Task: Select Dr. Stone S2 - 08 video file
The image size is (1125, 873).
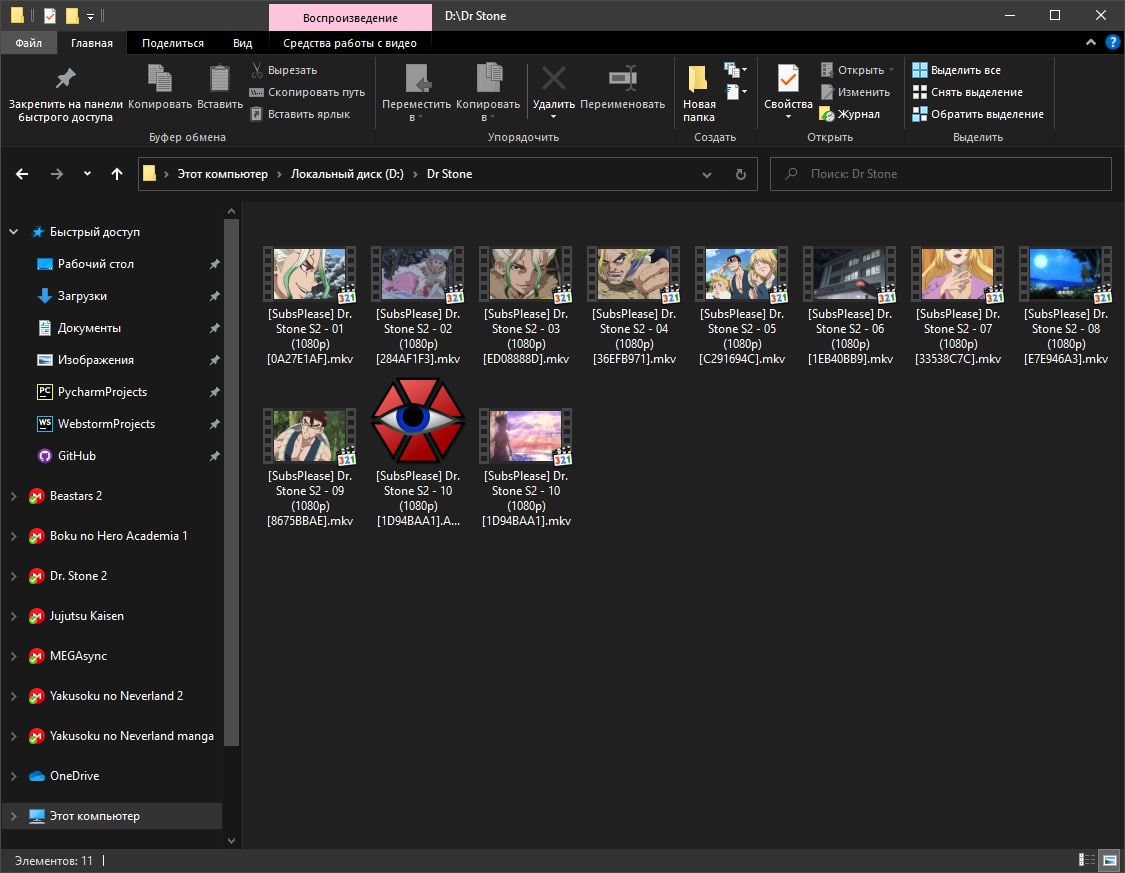Action: point(1065,306)
